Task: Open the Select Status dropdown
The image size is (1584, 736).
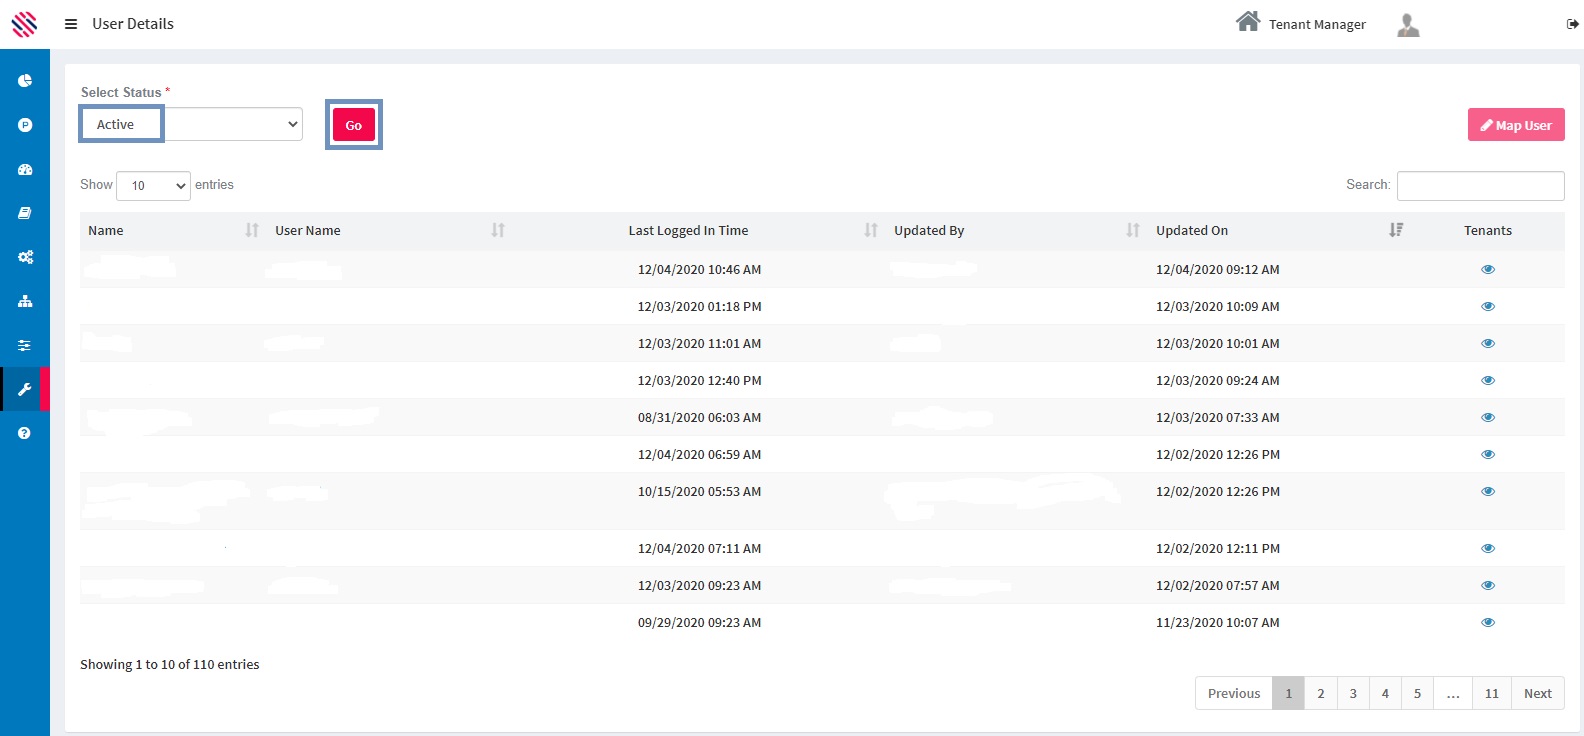Action: tap(232, 124)
